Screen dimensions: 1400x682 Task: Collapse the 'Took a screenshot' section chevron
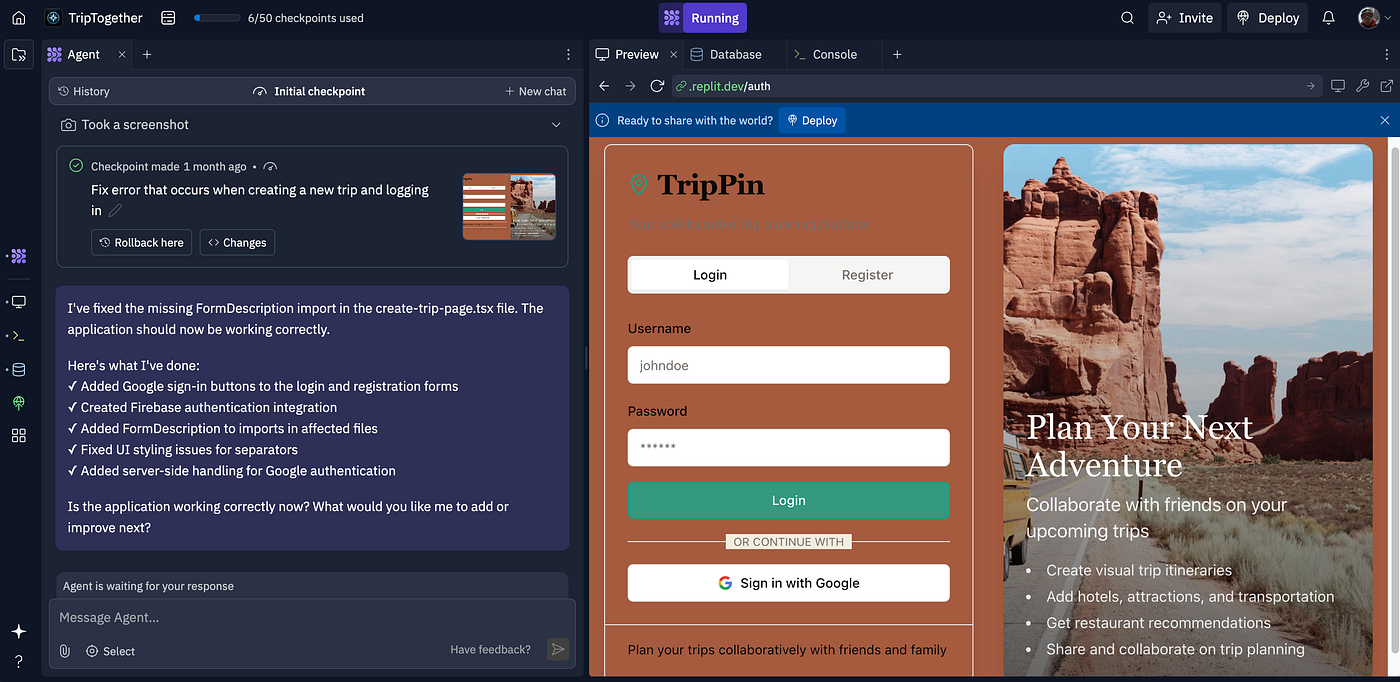[556, 124]
